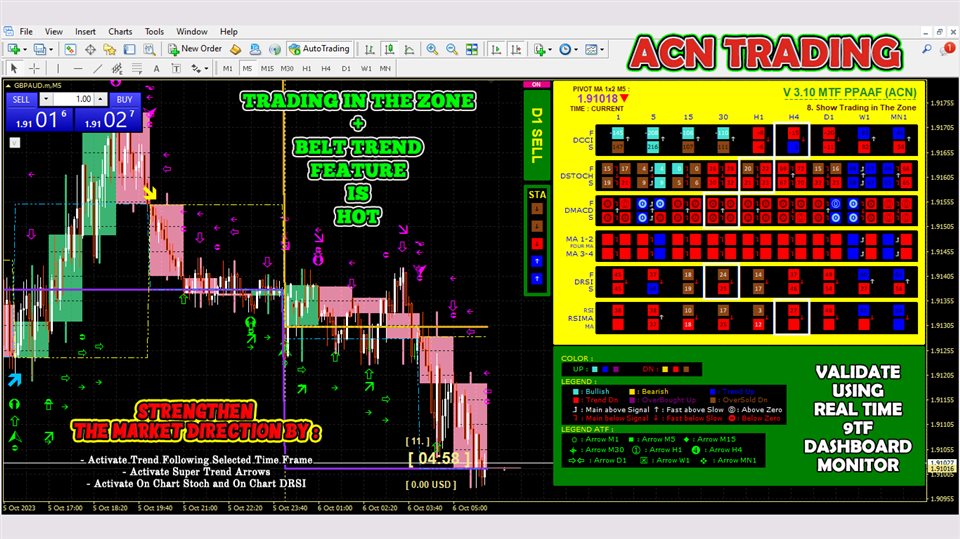Switch chart to Line Chart mode

coord(409,49)
